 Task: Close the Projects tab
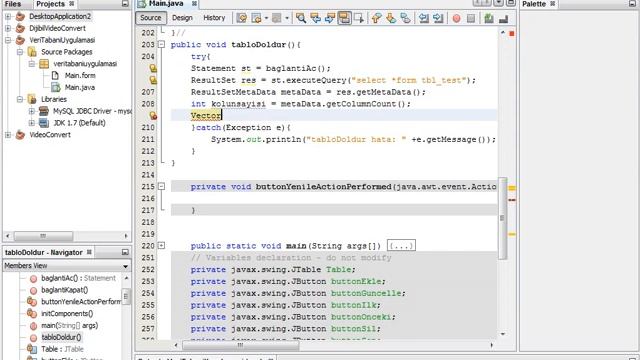point(72,4)
